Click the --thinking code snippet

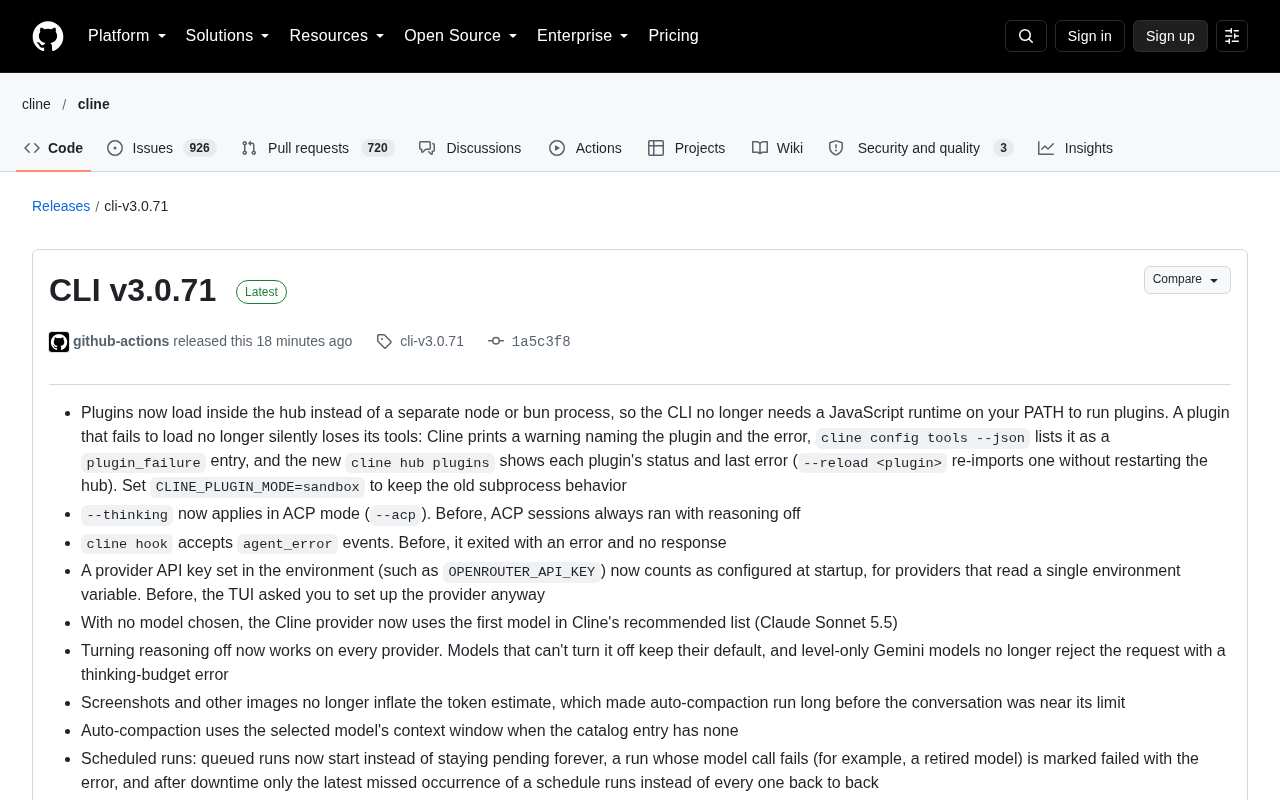tap(127, 515)
